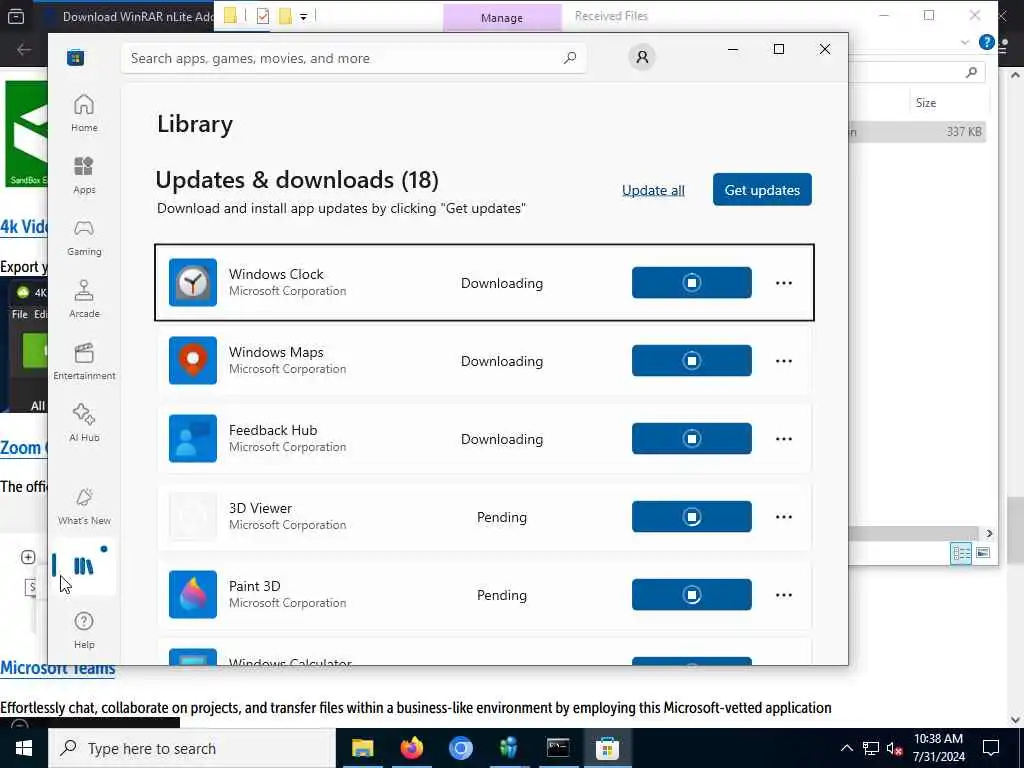Viewport: 1024px width, 768px height.
Task: Open the Entertainment section in sidebar
Action: (84, 361)
